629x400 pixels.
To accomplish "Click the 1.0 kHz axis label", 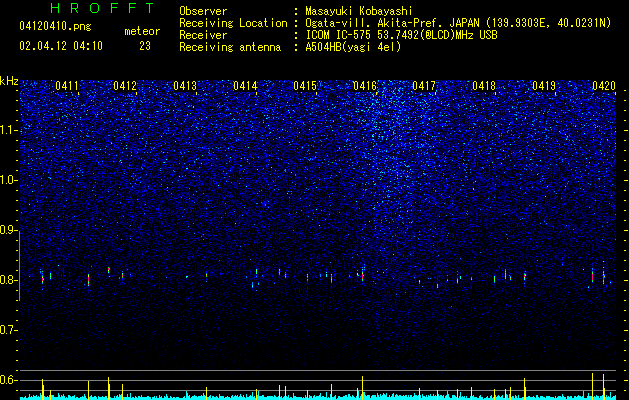I will (x=8, y=180).
